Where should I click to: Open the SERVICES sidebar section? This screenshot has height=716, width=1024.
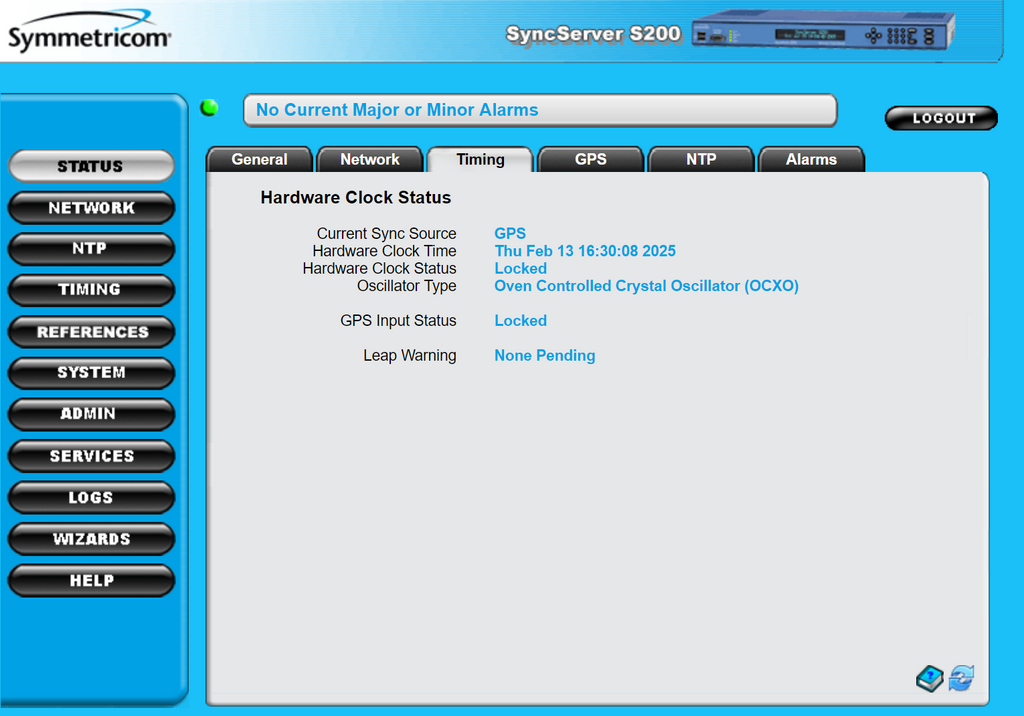click(91, 456)
